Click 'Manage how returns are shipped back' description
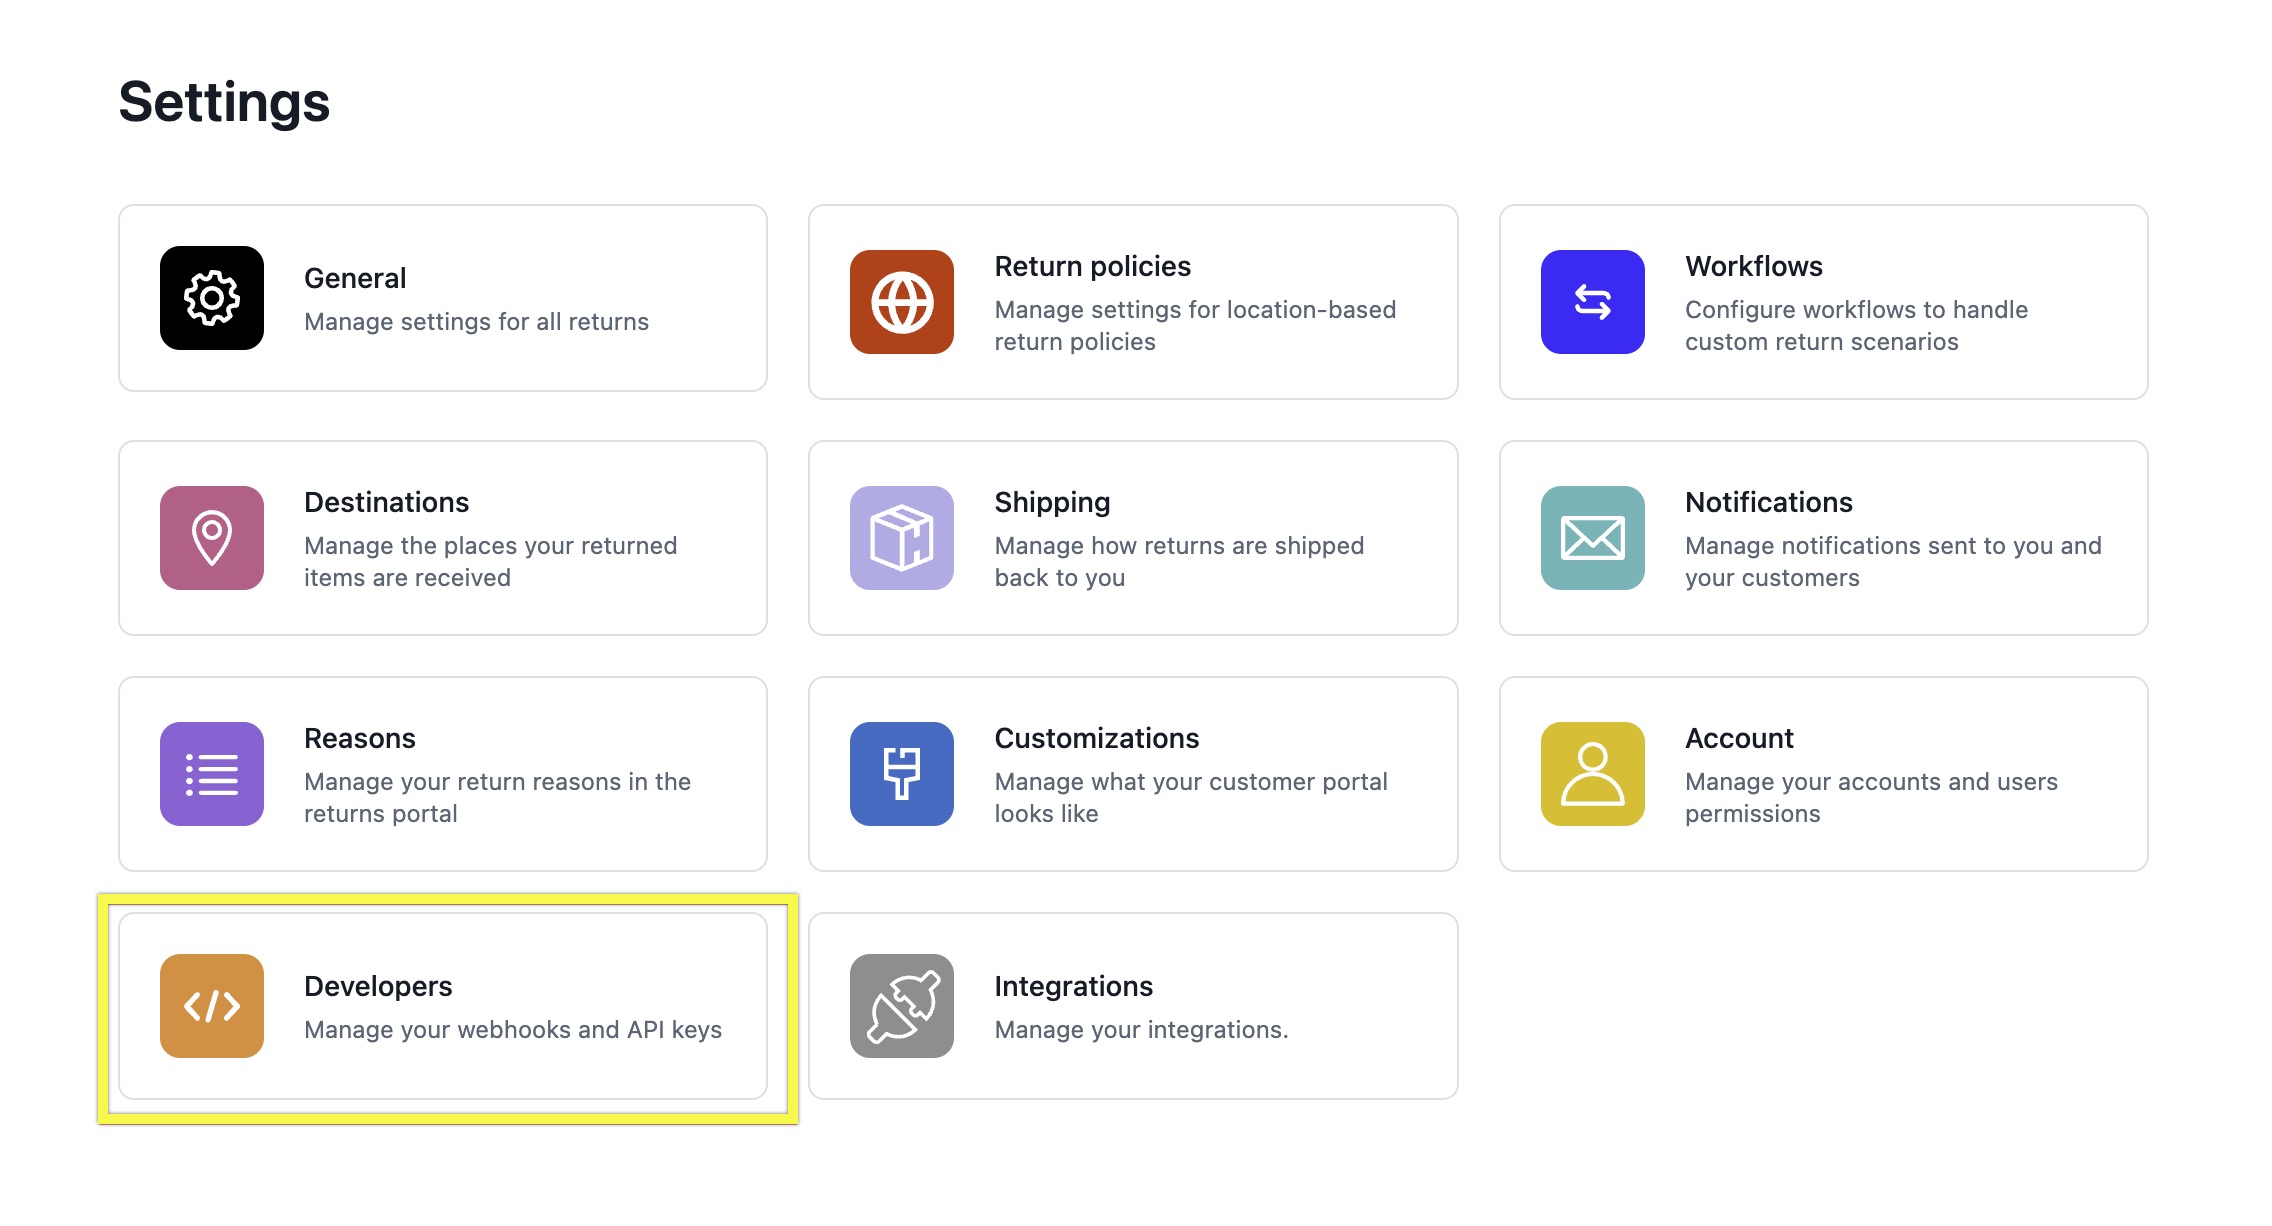Screen dimensions: 2272x1226 [1180, 562]
